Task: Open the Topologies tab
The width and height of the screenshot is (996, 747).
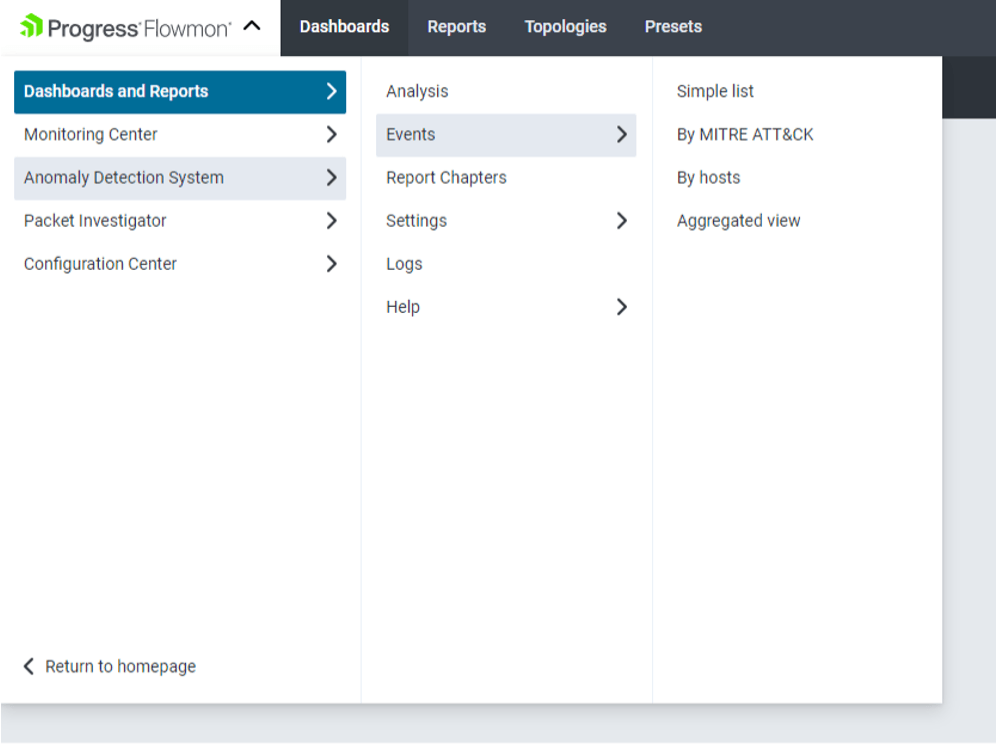Action: 565,27
